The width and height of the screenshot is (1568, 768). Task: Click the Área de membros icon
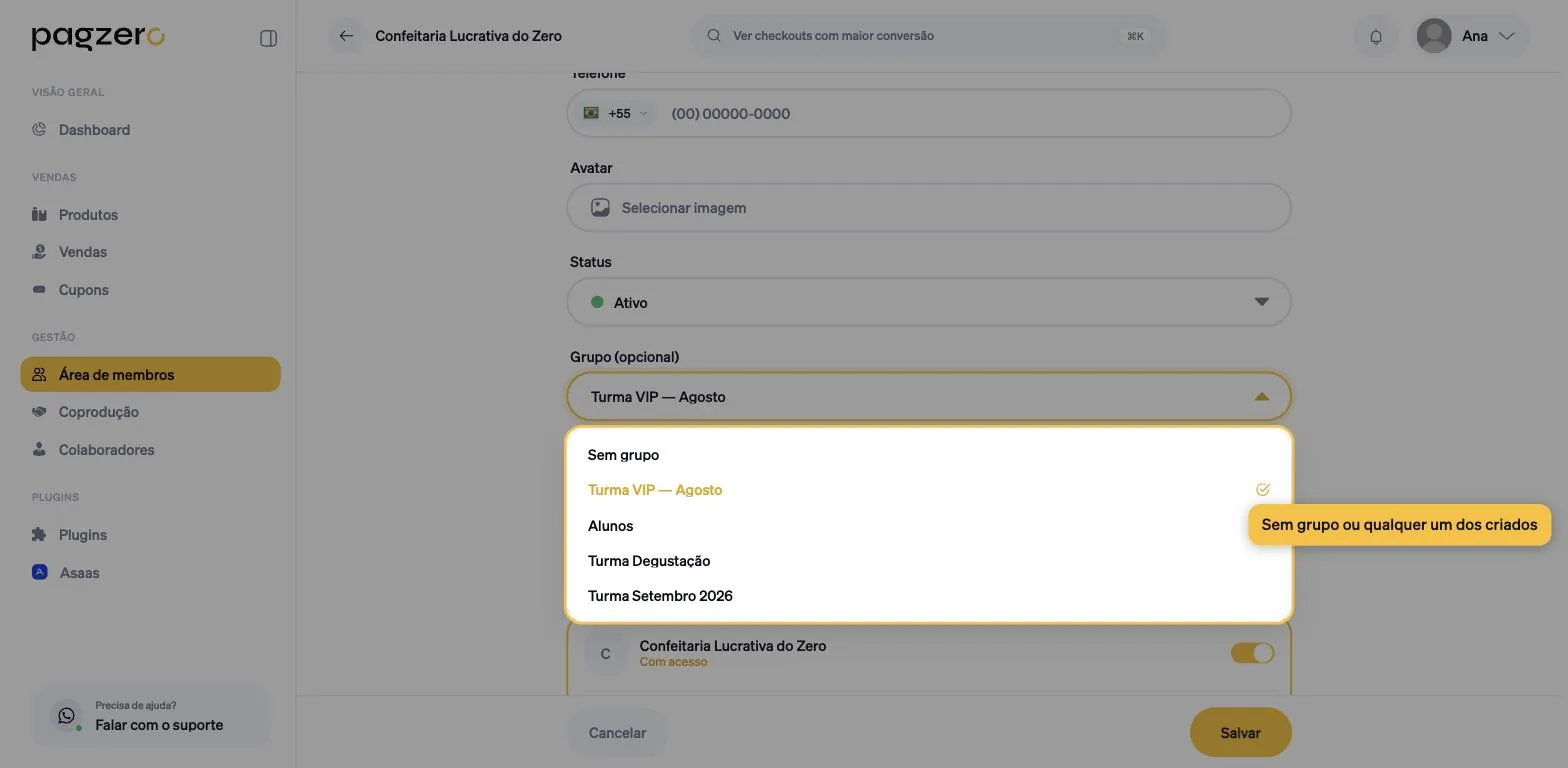pos(39,374)
